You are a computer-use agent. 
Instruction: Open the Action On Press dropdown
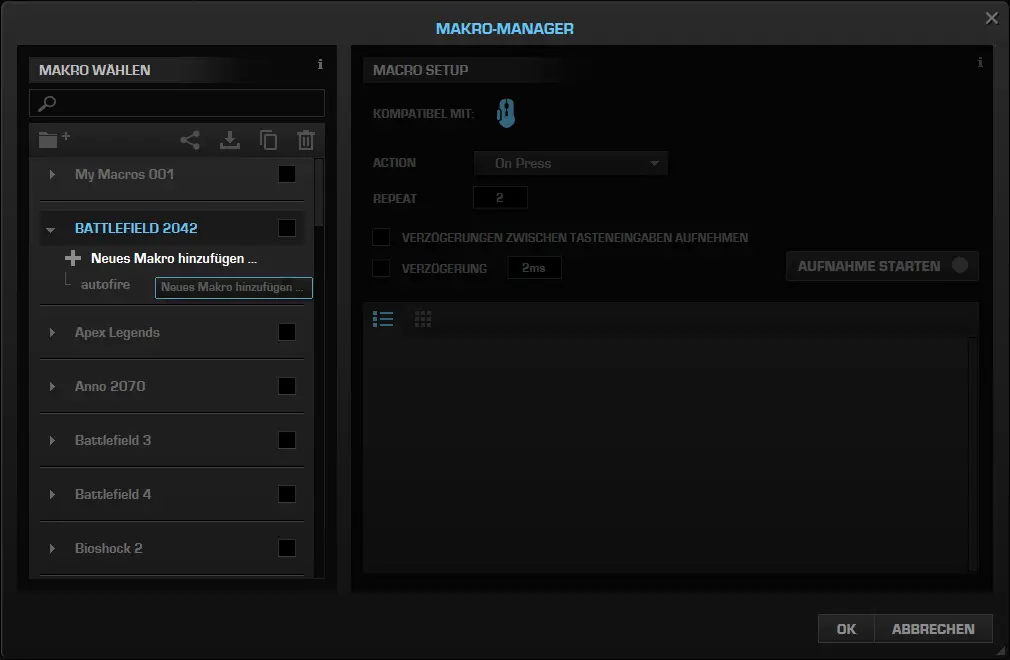click(571, 163)
